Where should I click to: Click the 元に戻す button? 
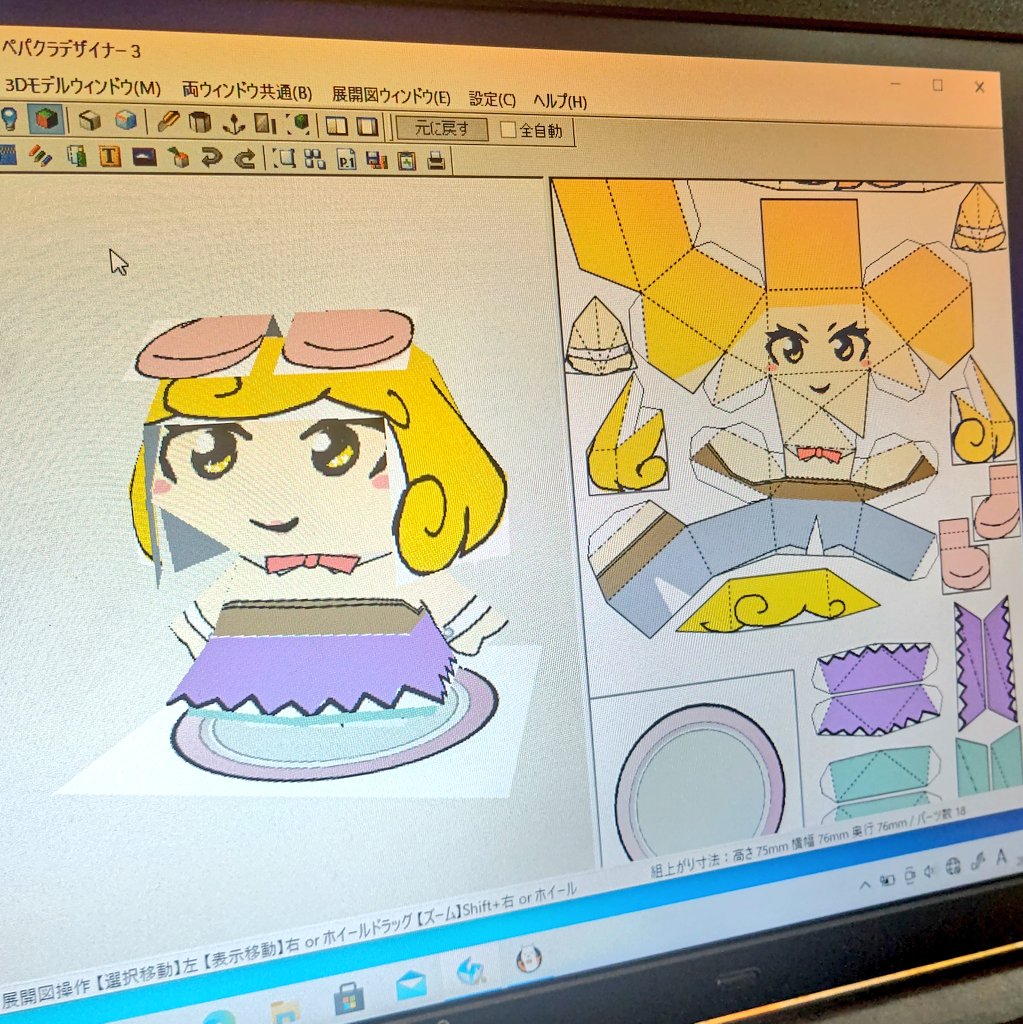coord(442,129)
